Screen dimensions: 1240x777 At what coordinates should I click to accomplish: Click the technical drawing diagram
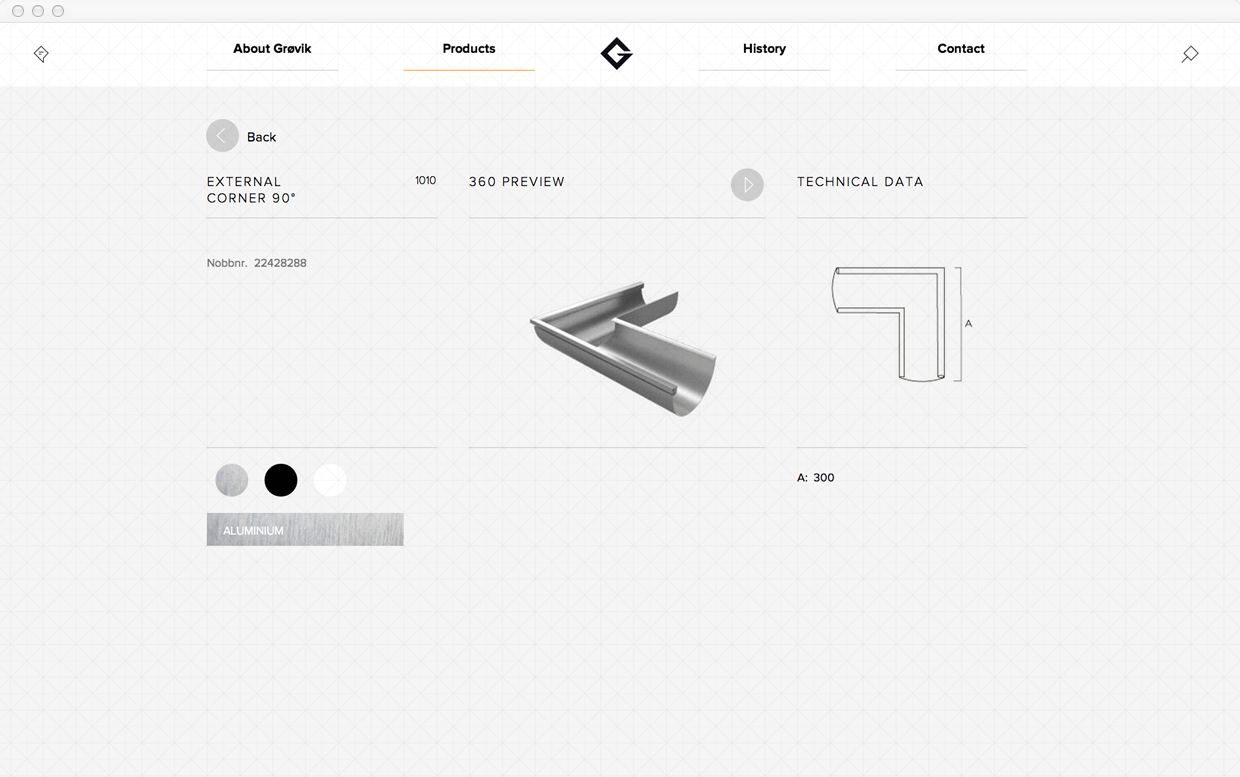(x=895, y=323)
